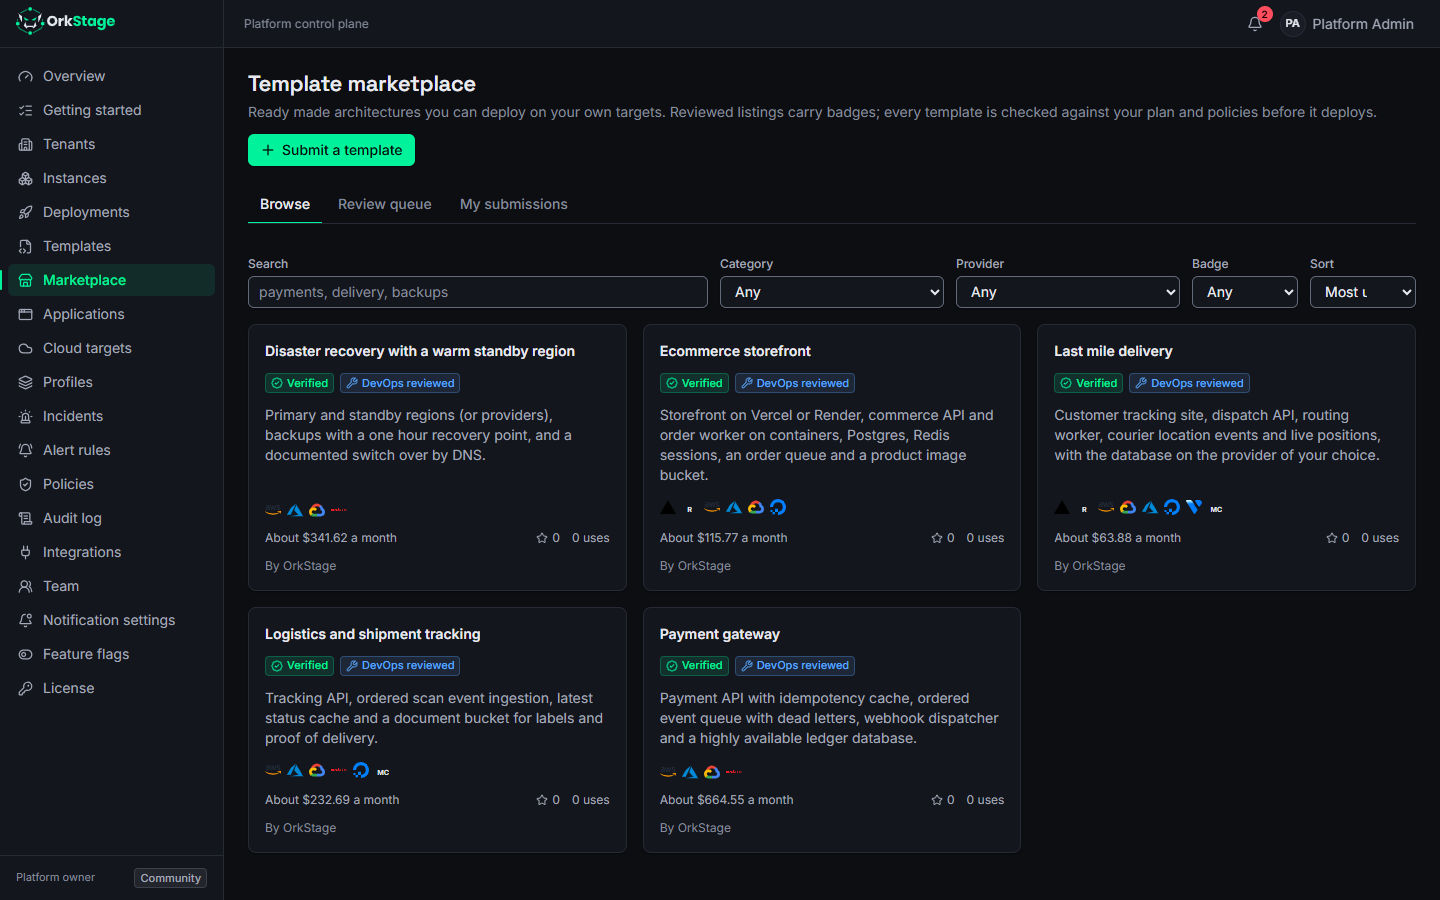Image resolution: width=1440 pixels, height=900 pixels.
Task: Click the Team people icon
Action: (x=26, y=586)
